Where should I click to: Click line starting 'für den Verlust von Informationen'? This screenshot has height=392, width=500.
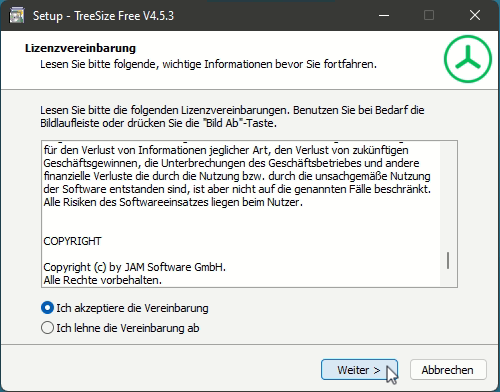(226, 150)
